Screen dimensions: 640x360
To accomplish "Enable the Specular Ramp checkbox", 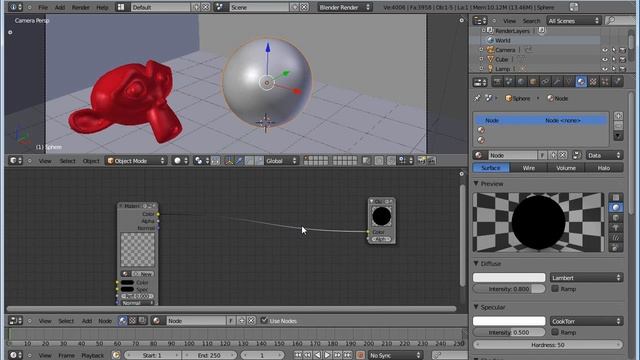I will [555, 332].
